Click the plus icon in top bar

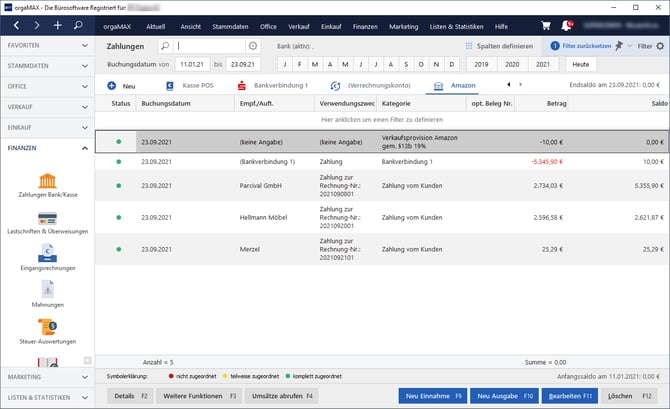(57, 26)
